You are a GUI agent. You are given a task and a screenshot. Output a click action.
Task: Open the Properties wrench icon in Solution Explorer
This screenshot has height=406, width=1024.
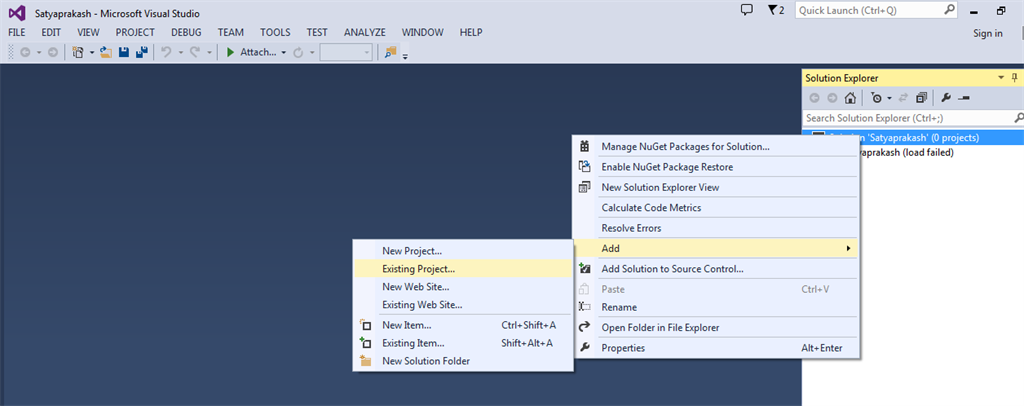tap(944, 98)
